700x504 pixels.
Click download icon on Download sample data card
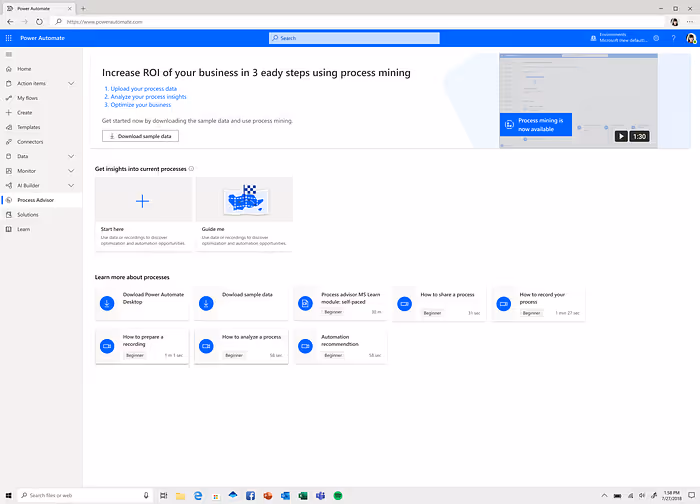[206, 304]
